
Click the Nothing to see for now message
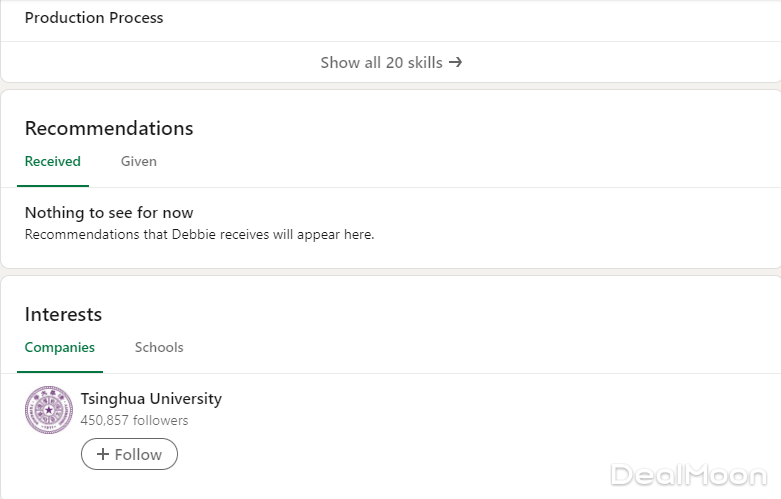tap(109, 212)
